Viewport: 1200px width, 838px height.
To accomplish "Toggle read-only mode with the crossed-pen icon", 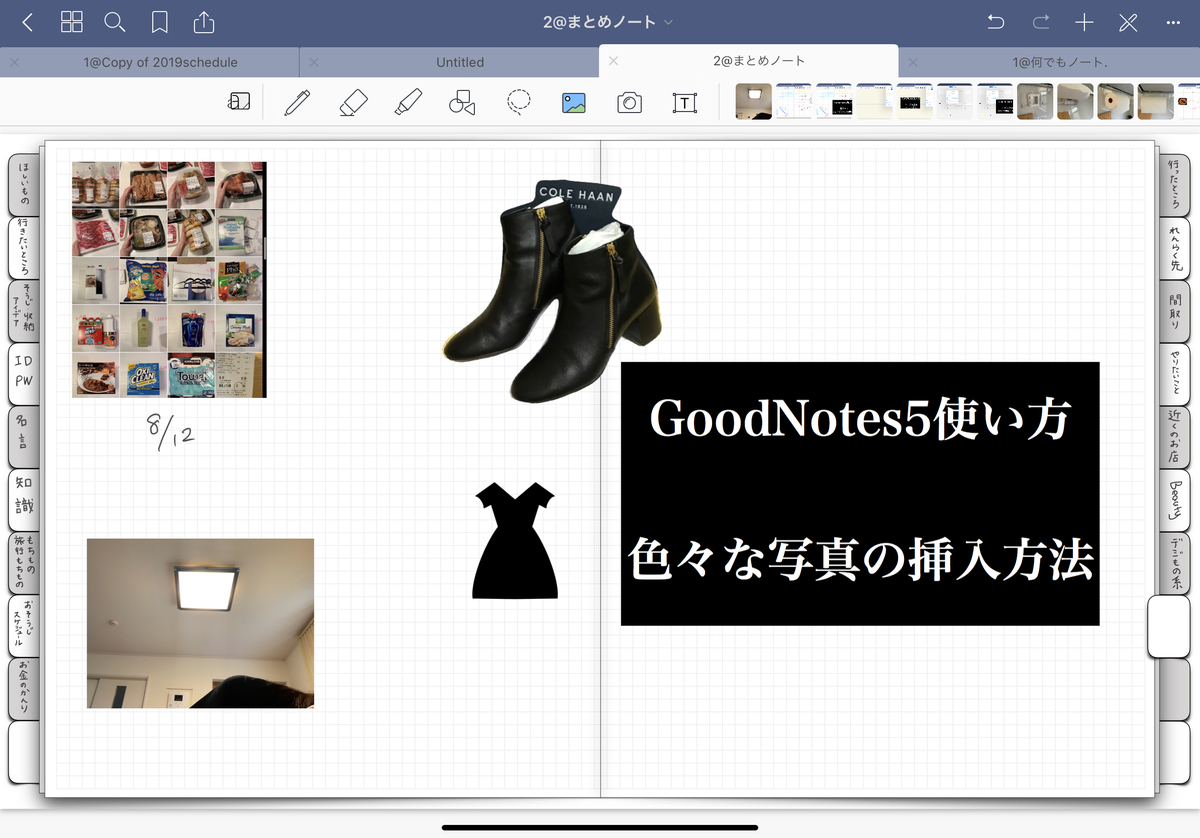I will [1129, 22].
